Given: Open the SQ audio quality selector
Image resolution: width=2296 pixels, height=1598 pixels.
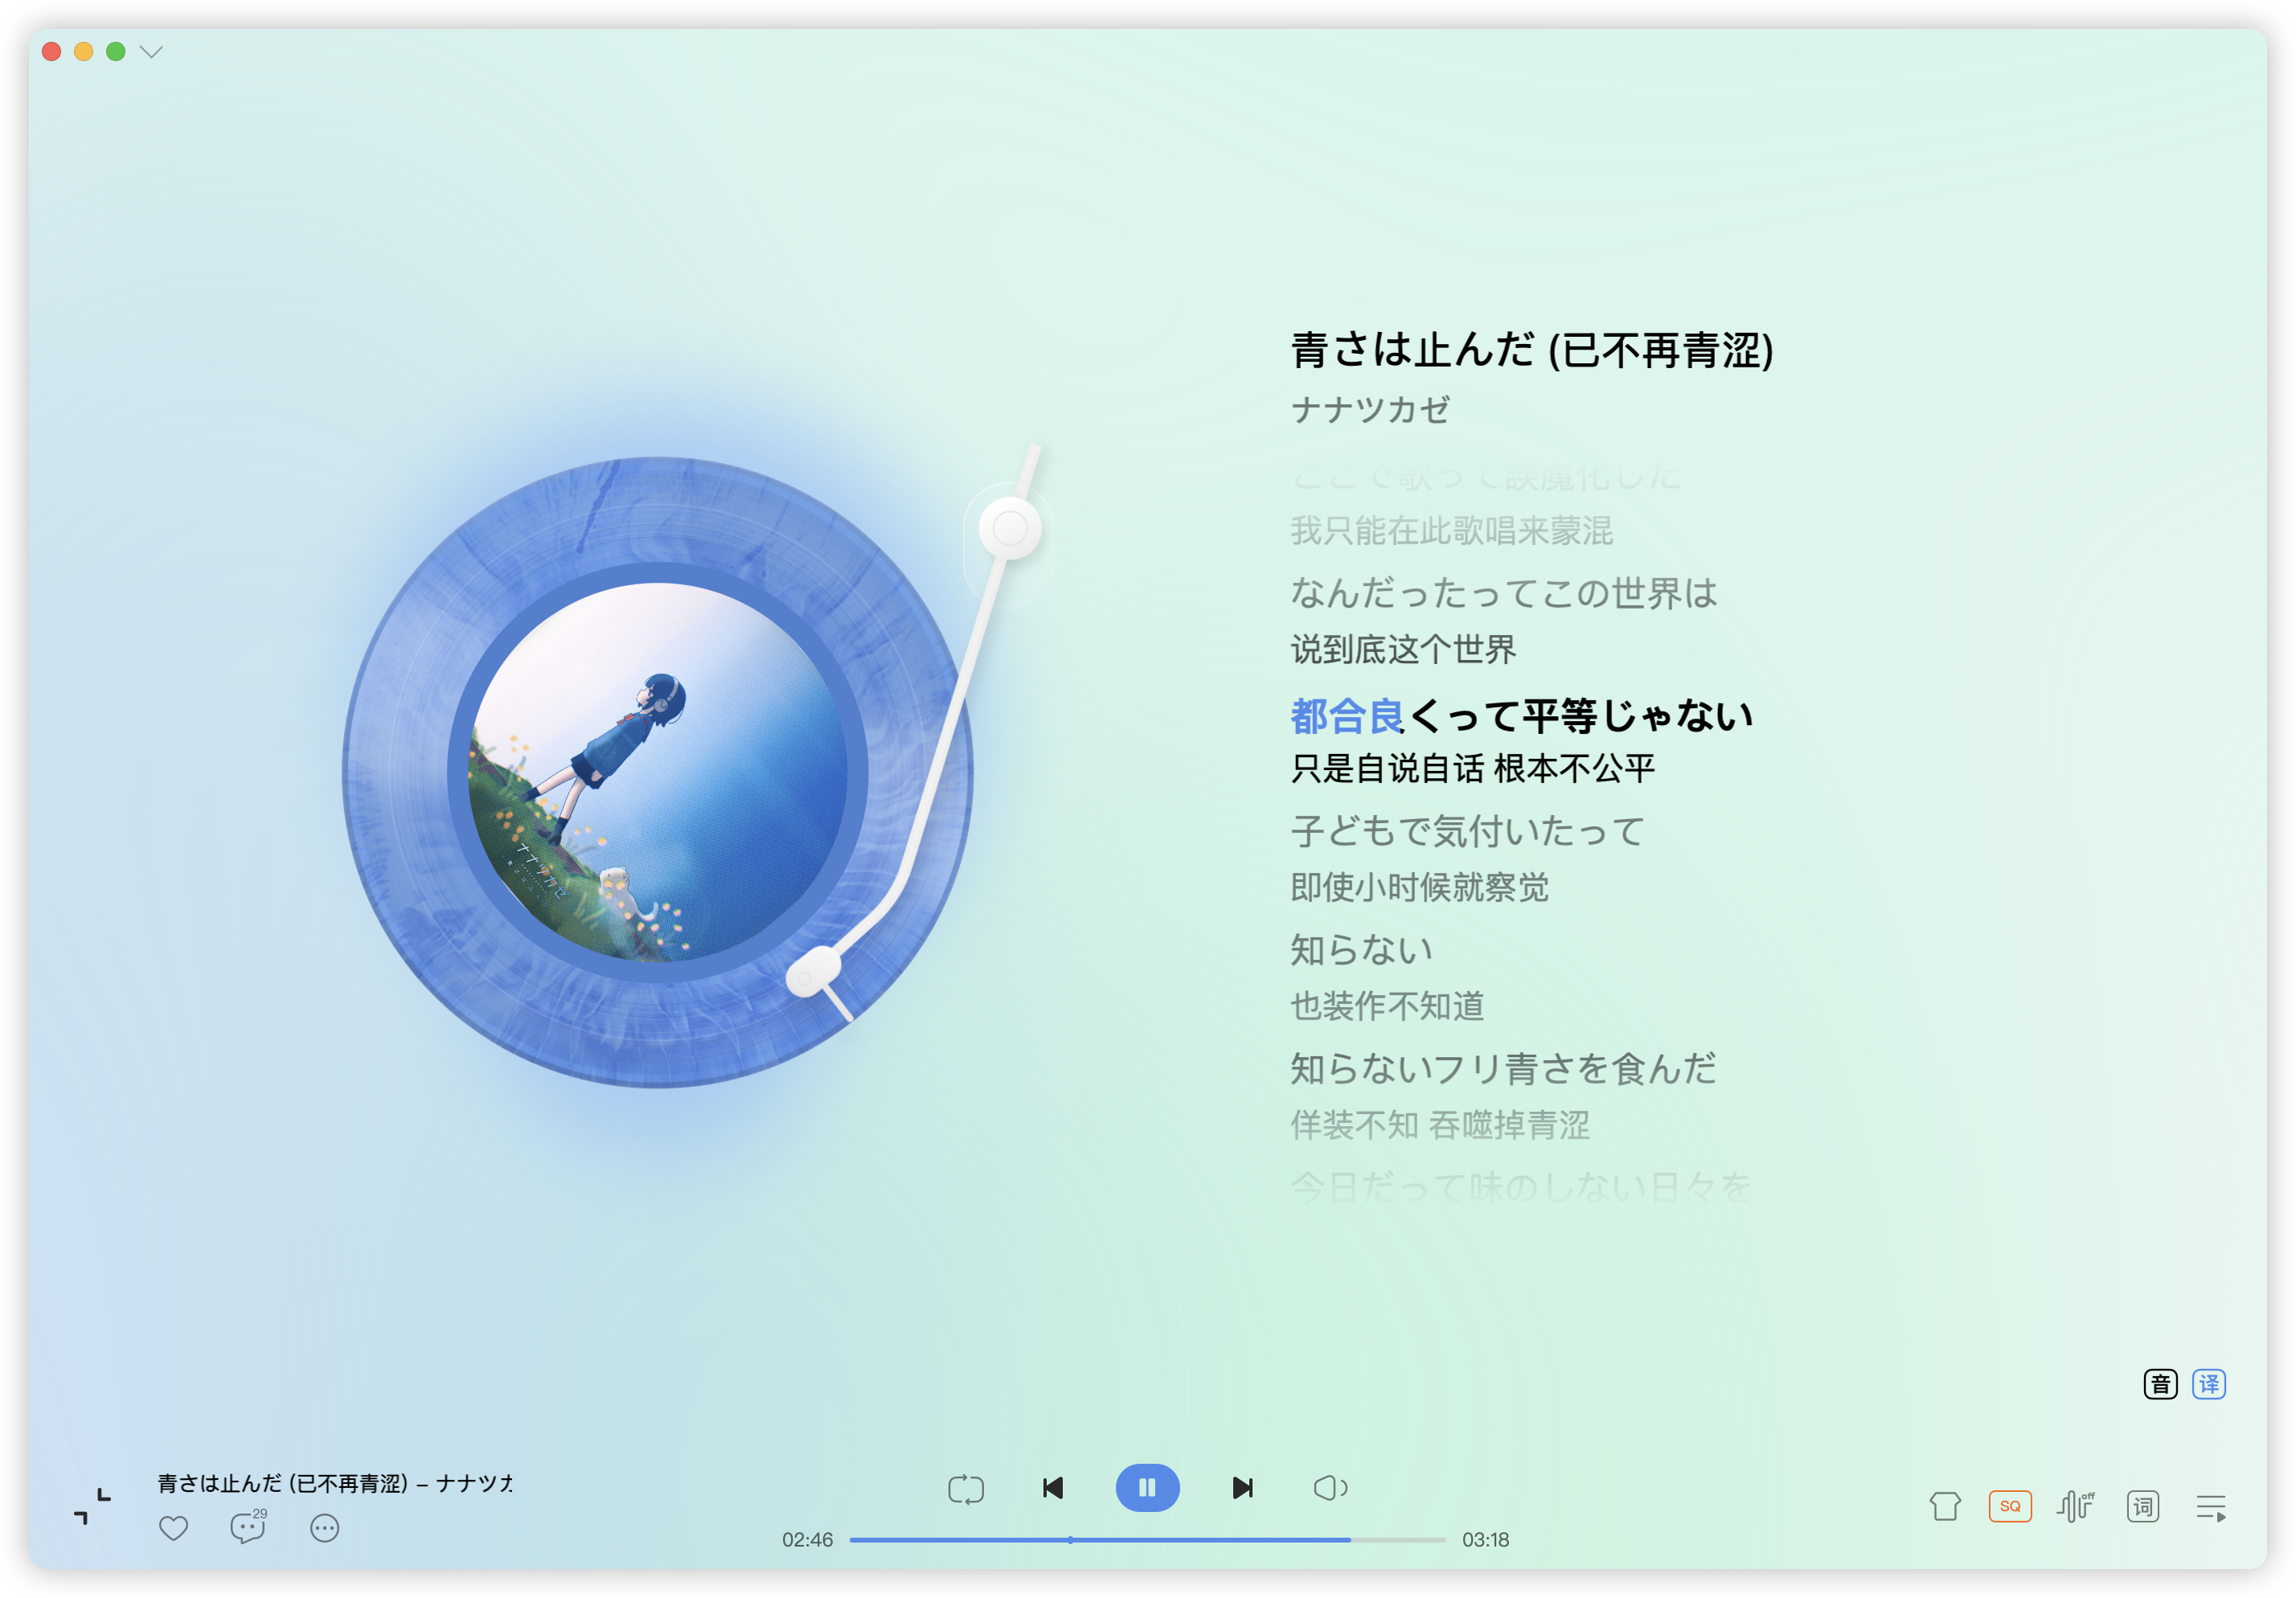Looking at the screenshot, I should tap(2009, 1506).
